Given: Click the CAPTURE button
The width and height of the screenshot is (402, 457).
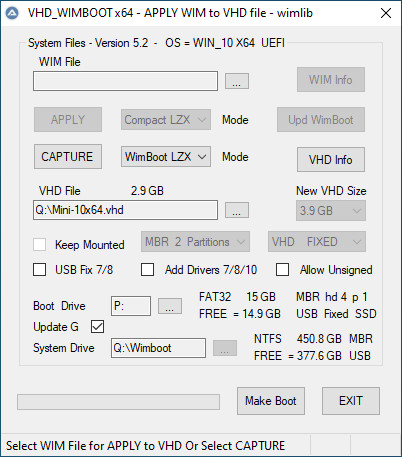Looking at the screenshot, I should [x=68, y=157].
